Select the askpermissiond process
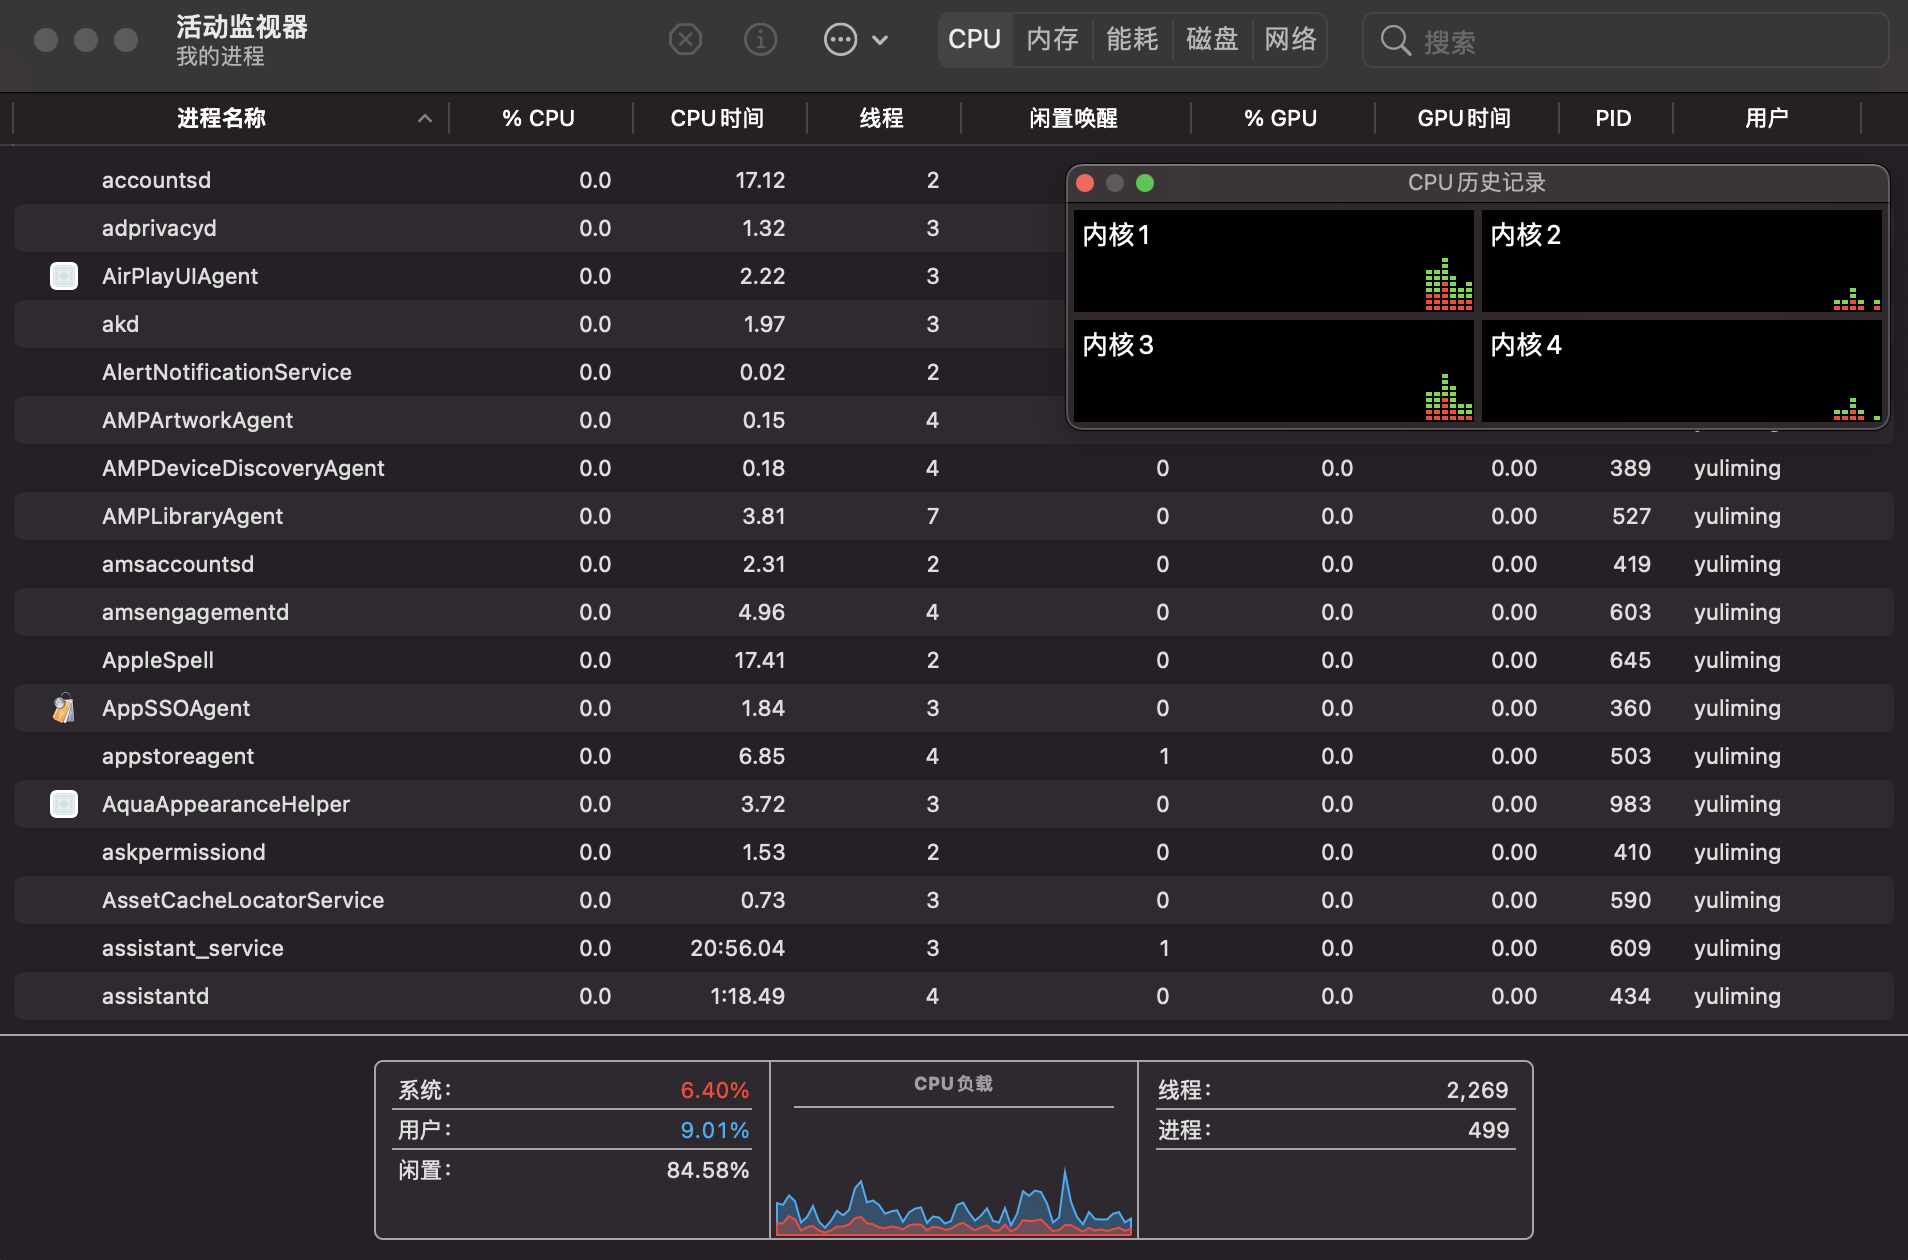The height and width of the screenshot is (1260, 1908). coord(954,852)
